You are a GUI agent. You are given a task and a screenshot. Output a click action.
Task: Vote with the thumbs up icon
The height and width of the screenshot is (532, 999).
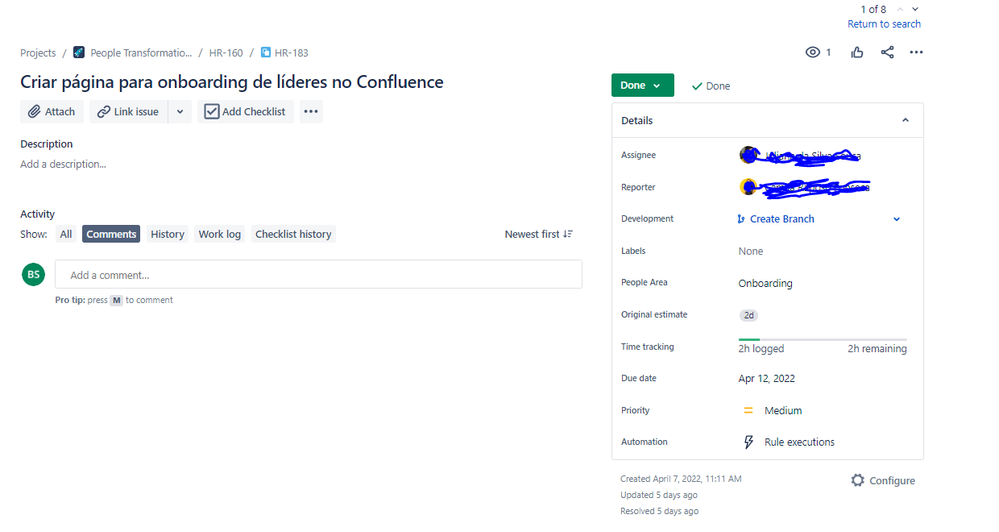click(857, 52)
